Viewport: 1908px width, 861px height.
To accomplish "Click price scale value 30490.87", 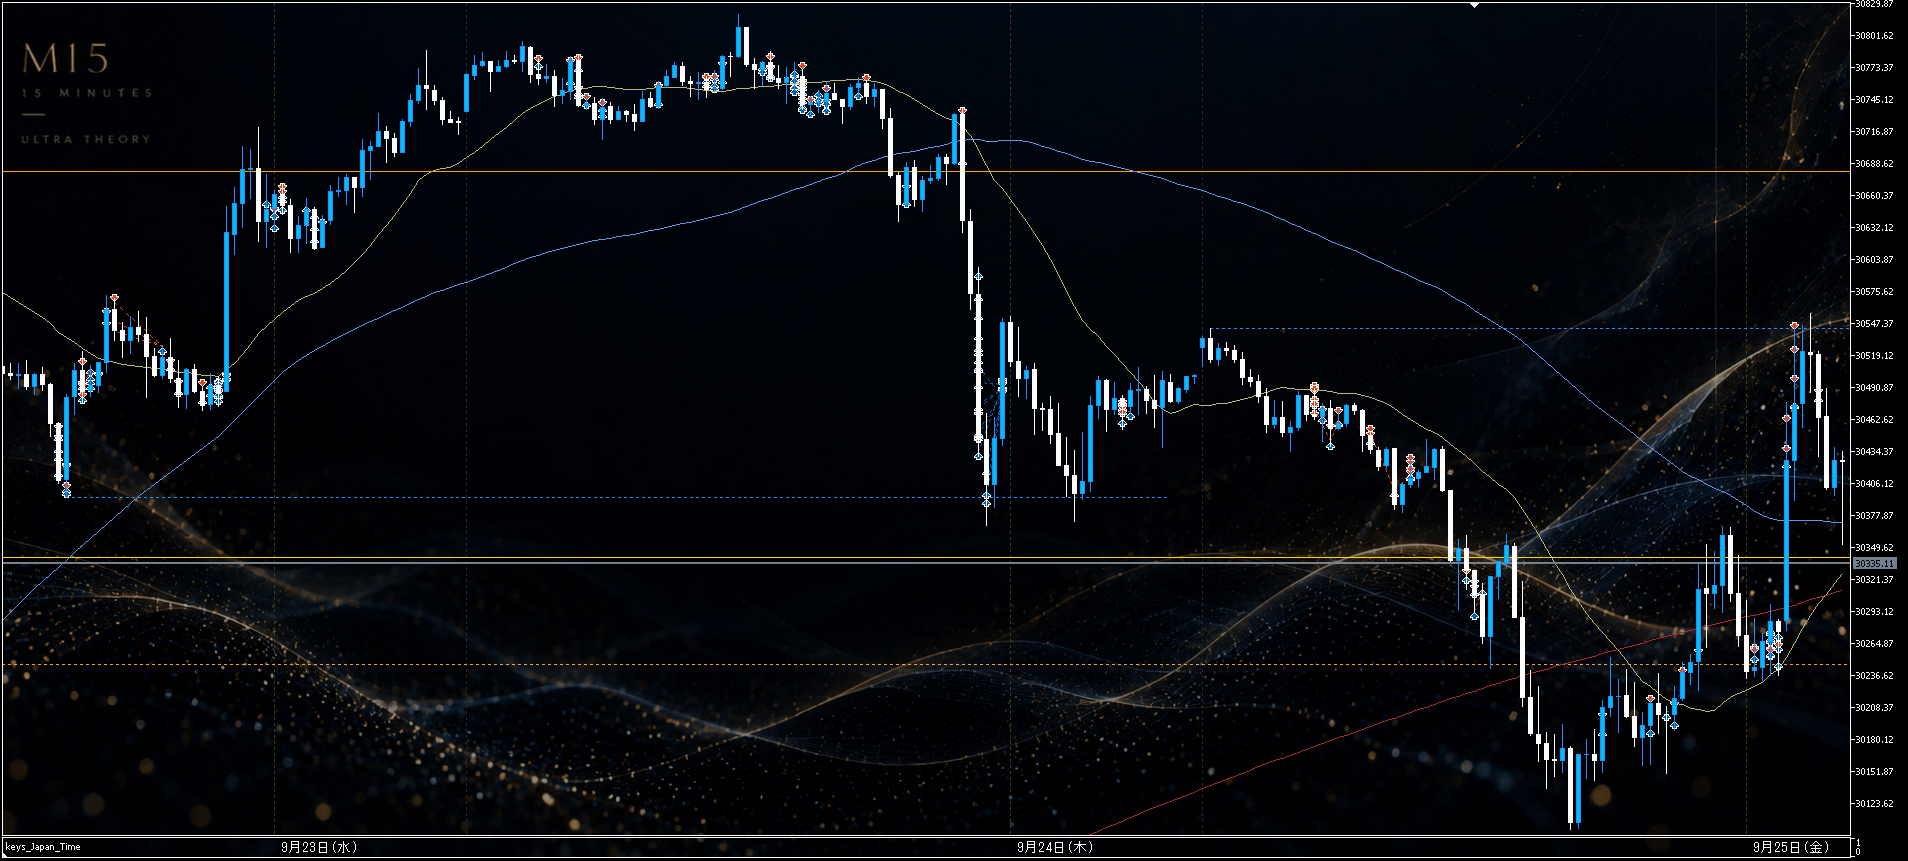I will point(1874,388).
